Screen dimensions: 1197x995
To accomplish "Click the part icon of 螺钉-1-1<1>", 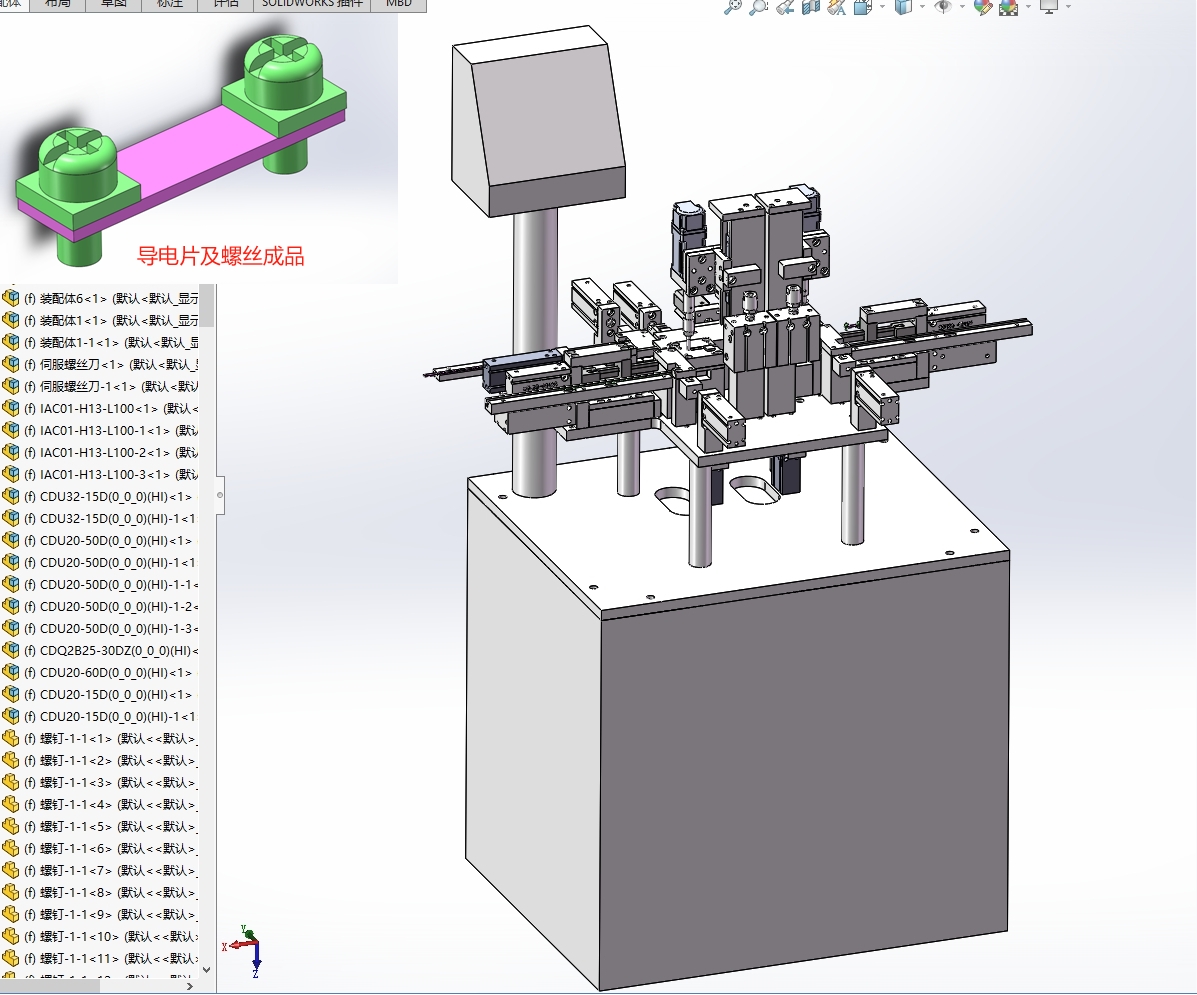I will pyautogui.click(x=11, y=738).
